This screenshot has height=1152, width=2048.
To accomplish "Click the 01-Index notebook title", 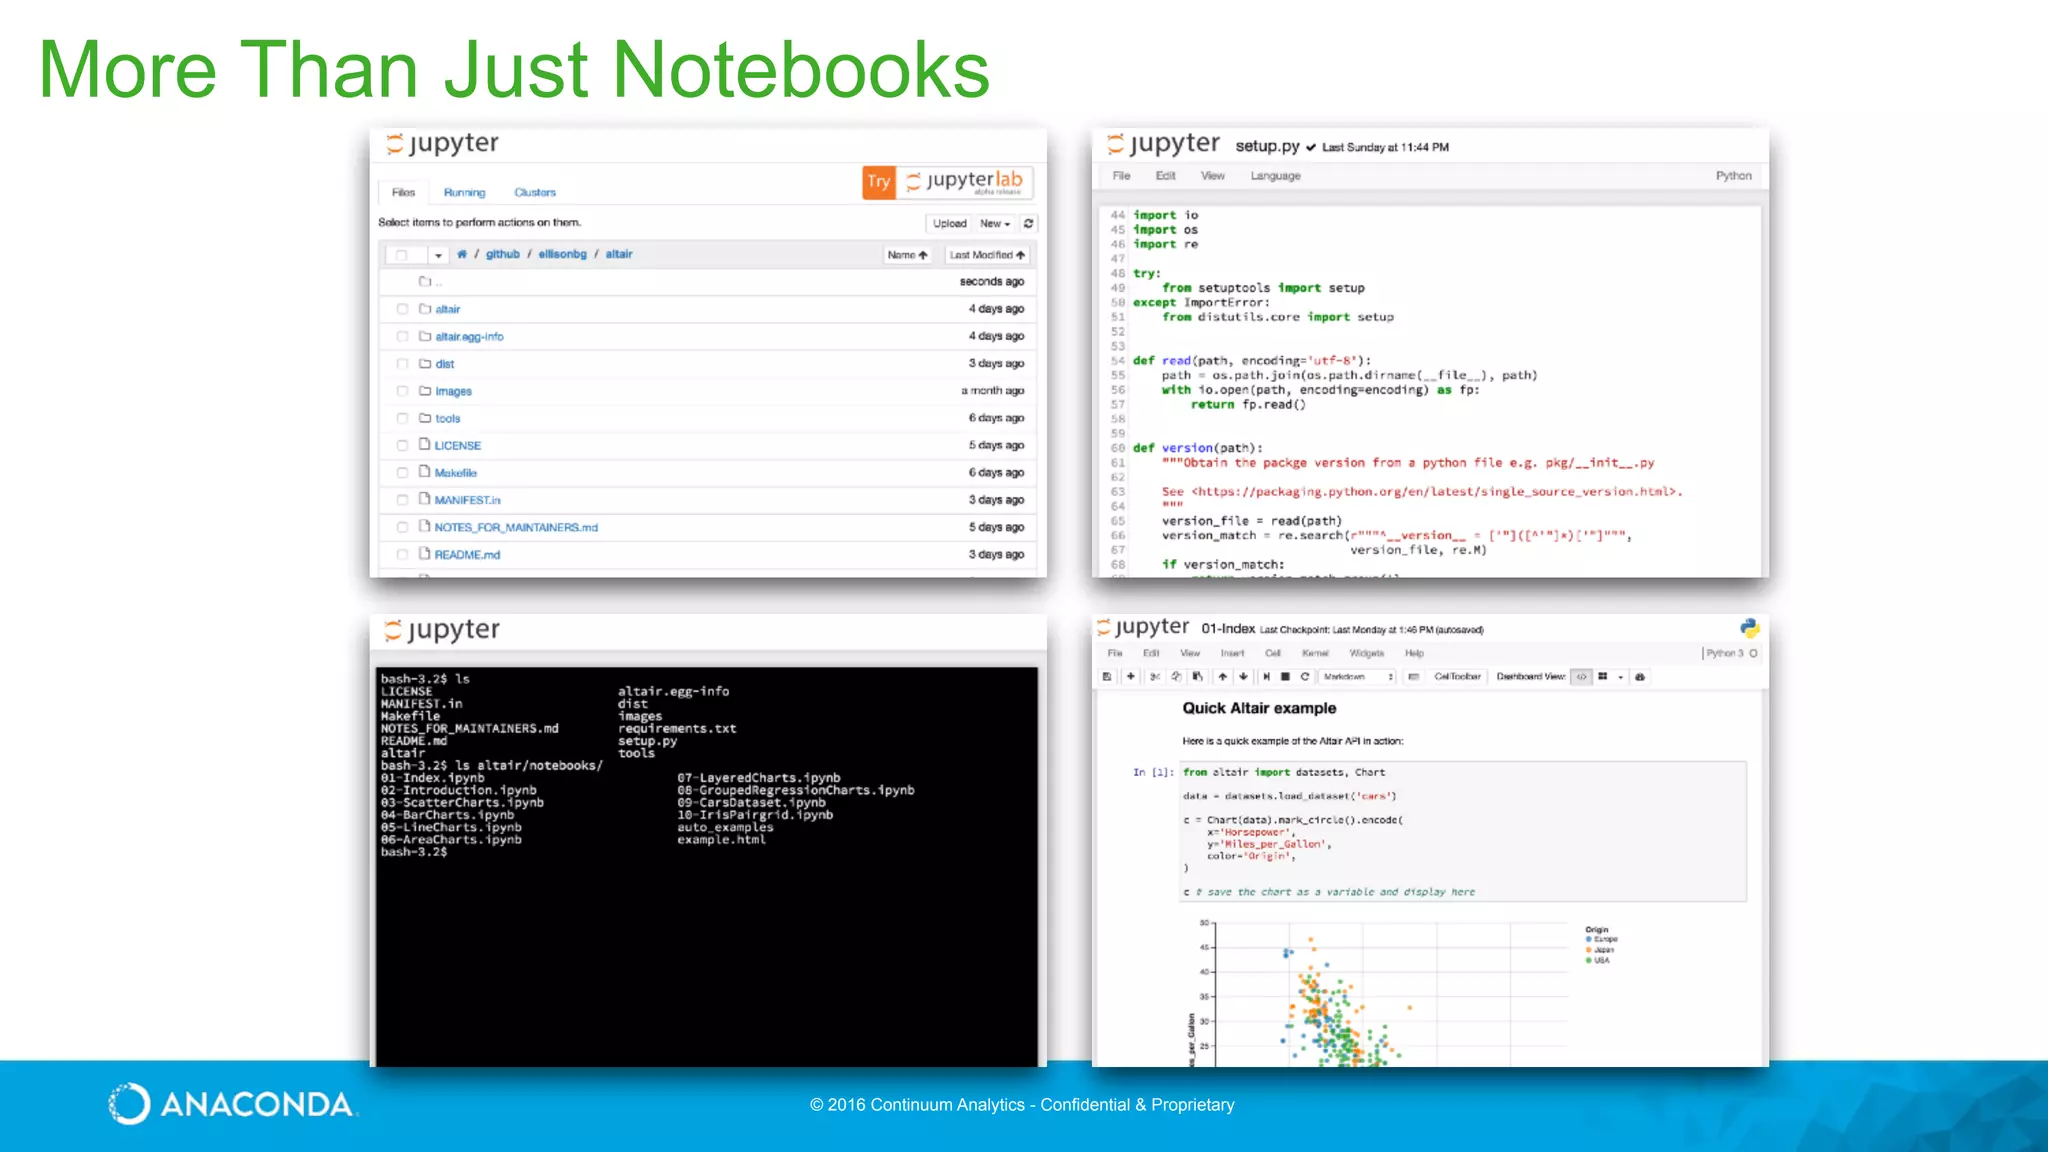I will click(1228, 629).
